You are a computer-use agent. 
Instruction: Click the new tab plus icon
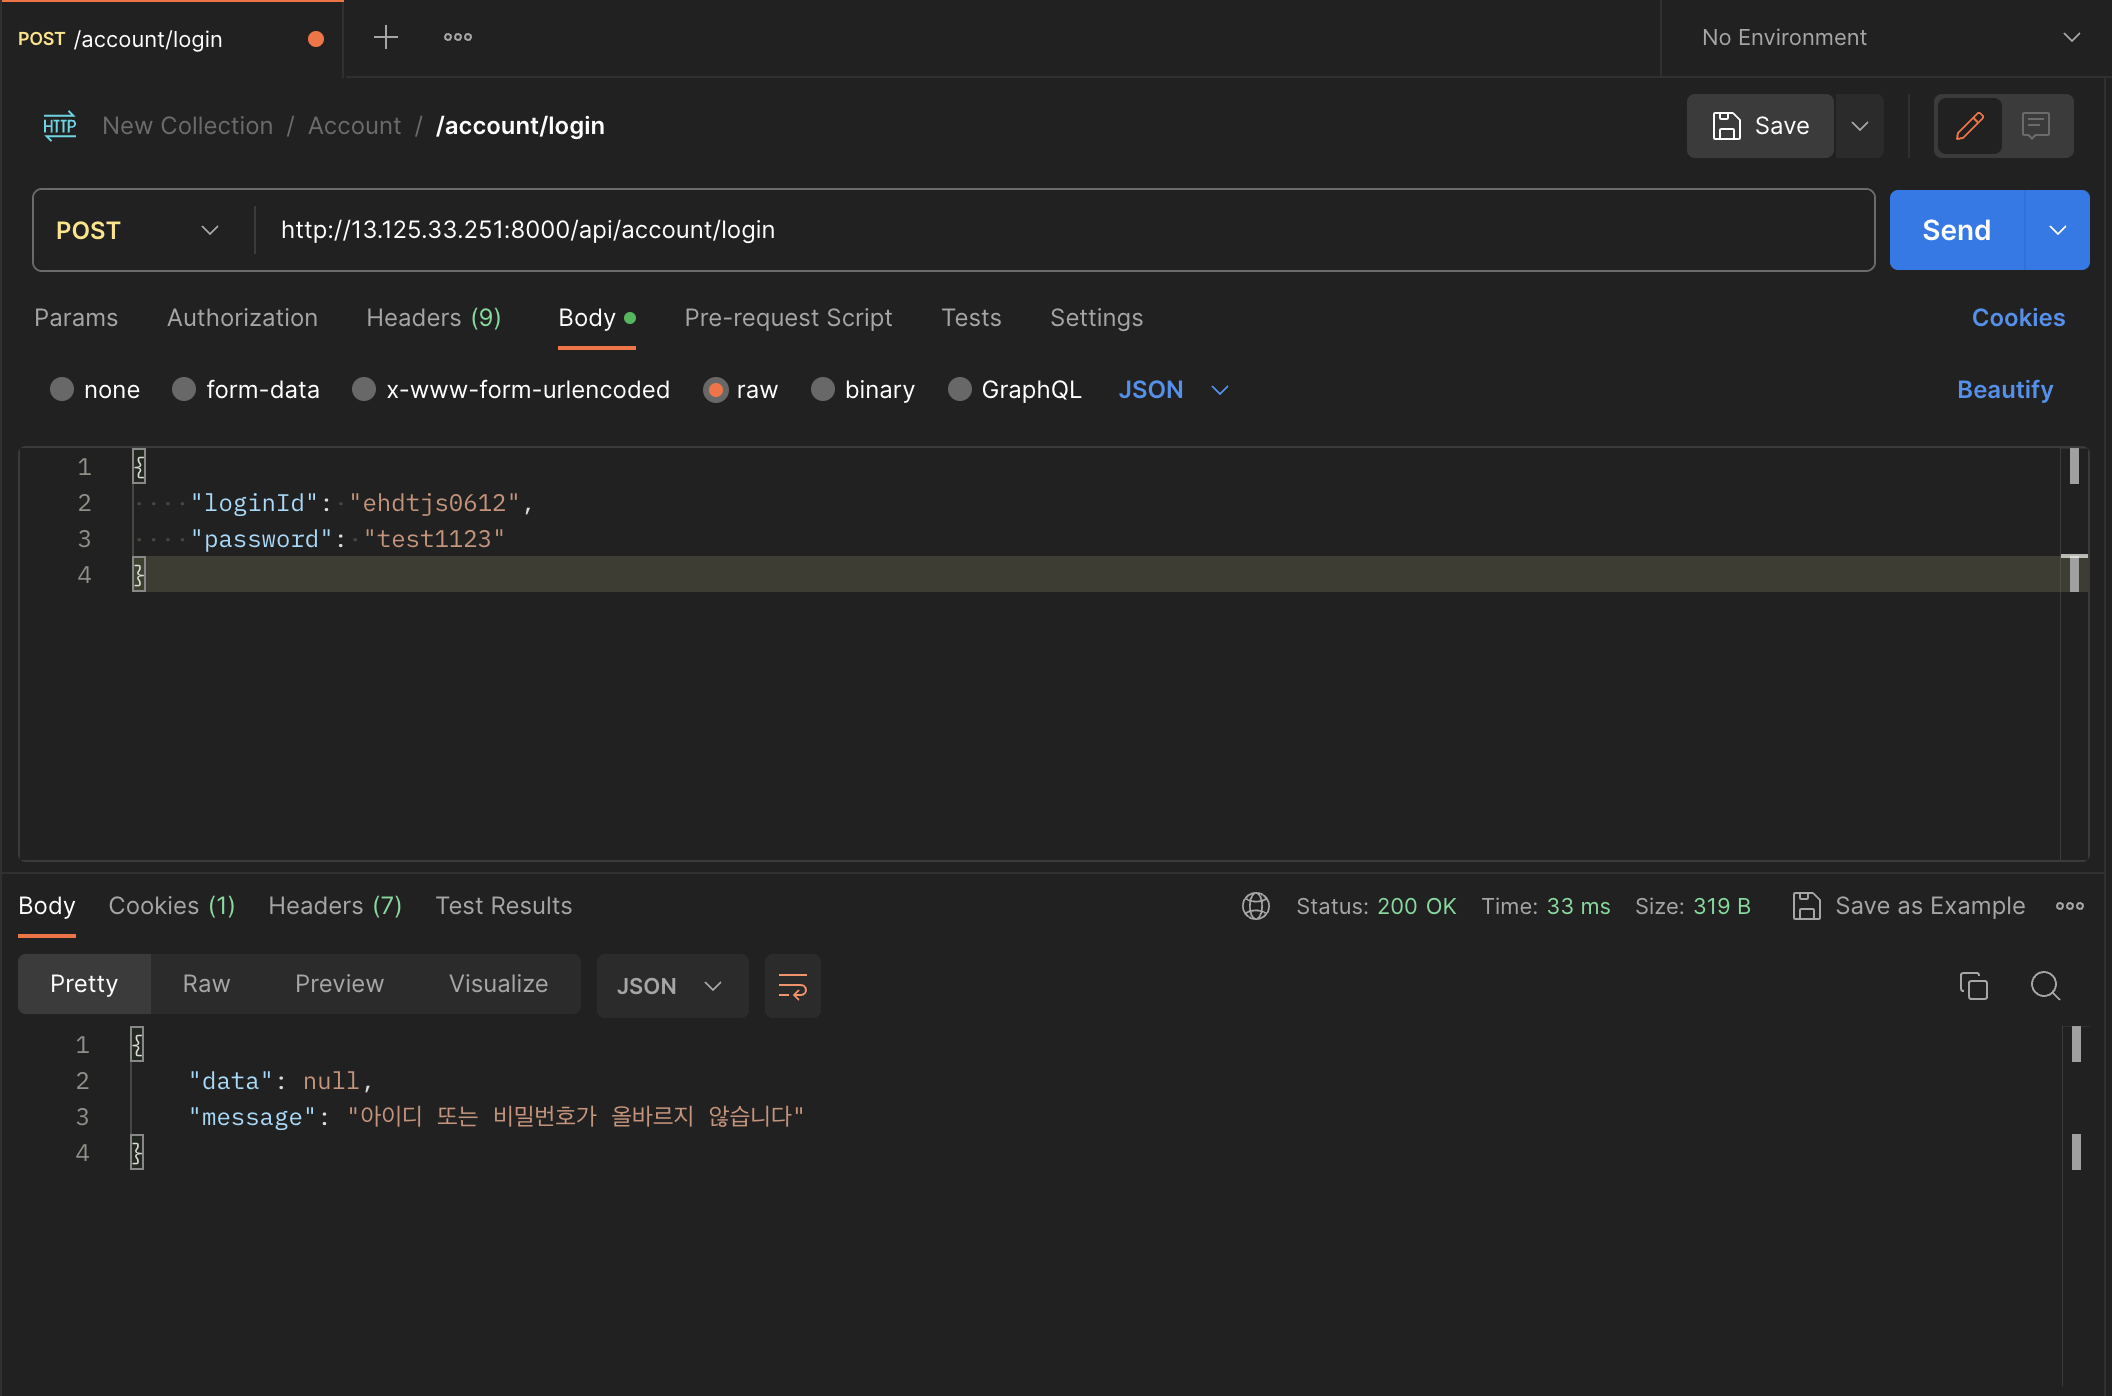385,38
